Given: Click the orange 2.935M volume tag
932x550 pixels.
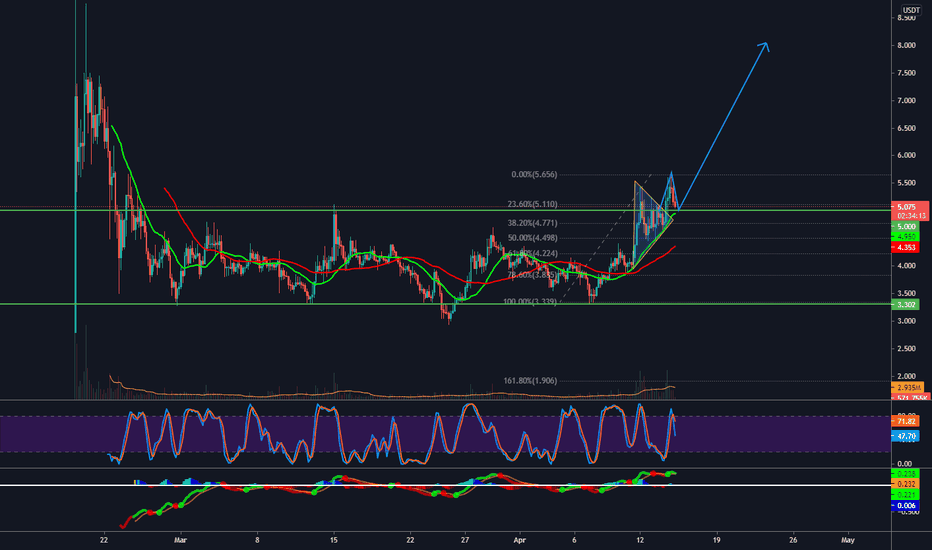Looking at the screenshot, I should (909, 387).
